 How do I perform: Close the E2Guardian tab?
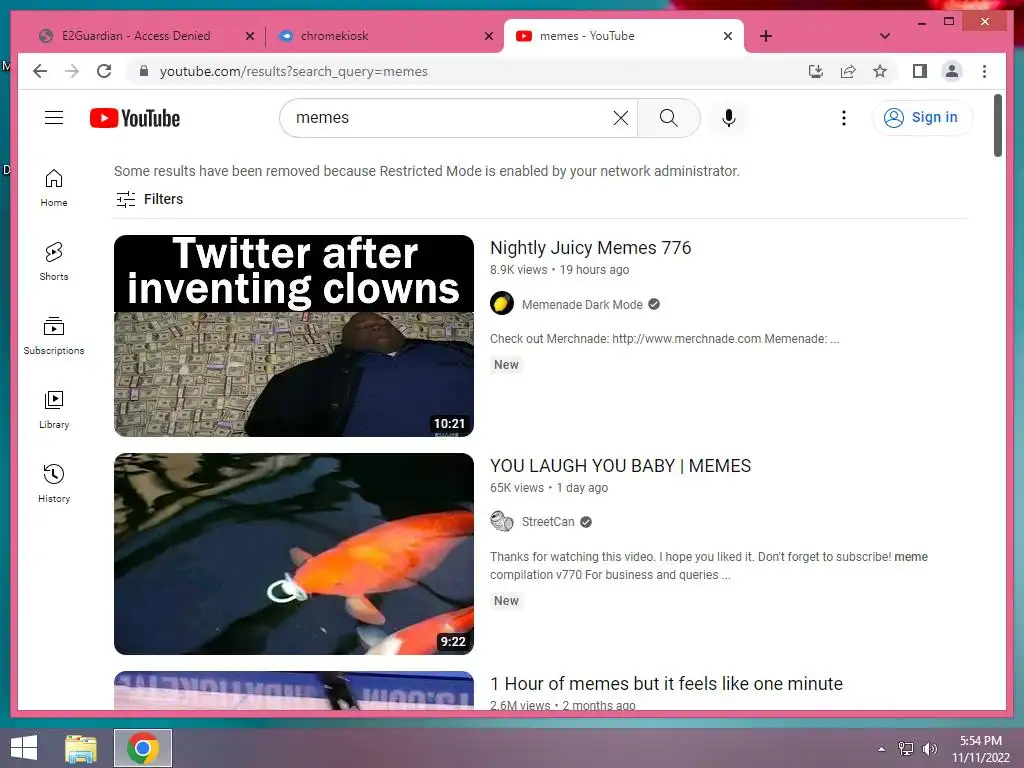click(249, 36)
